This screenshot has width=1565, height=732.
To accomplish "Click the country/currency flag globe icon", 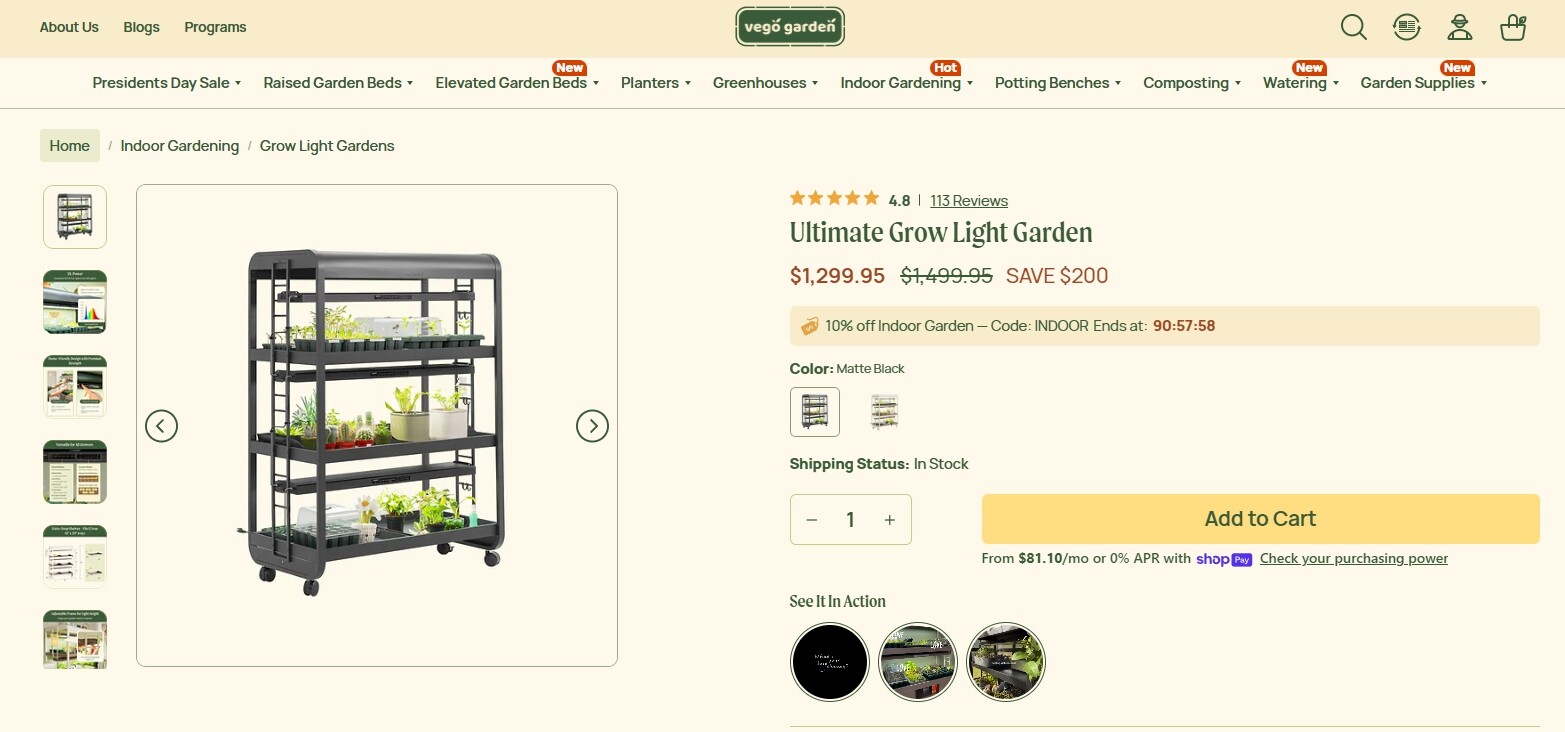I will tap(1407, 27).
